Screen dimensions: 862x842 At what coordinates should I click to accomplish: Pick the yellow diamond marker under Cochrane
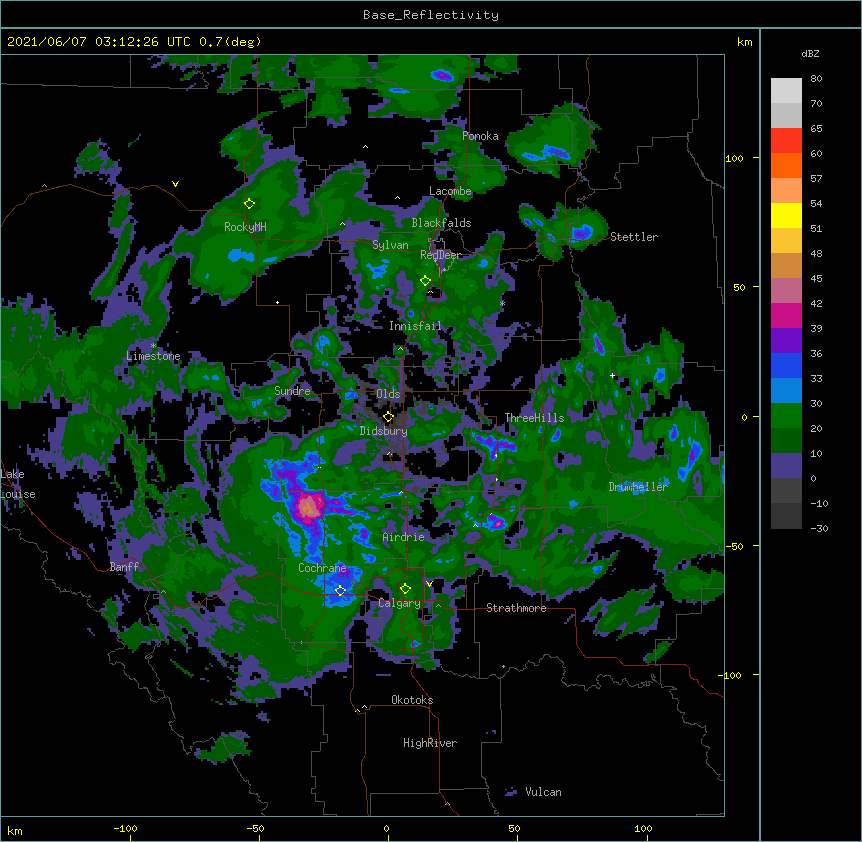(x=340, y=591)
